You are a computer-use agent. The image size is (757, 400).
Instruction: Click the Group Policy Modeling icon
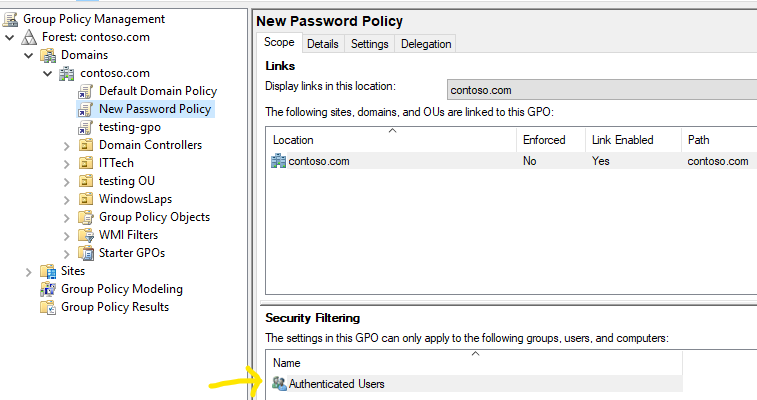[48, 289]
